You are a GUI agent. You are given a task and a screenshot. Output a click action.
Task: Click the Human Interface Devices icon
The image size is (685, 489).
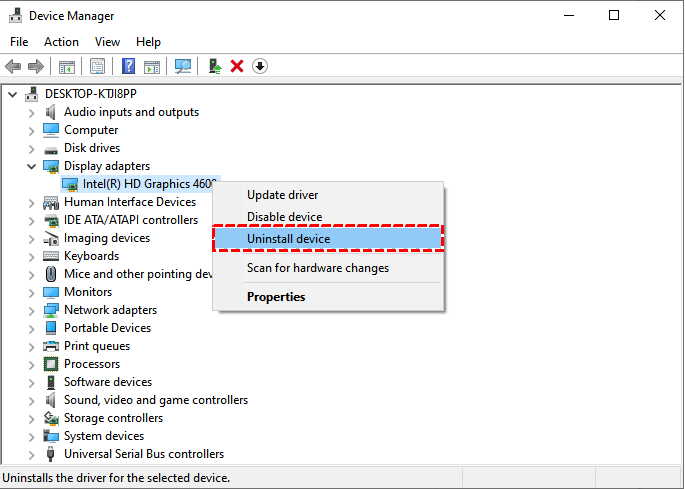pos(51,202)
